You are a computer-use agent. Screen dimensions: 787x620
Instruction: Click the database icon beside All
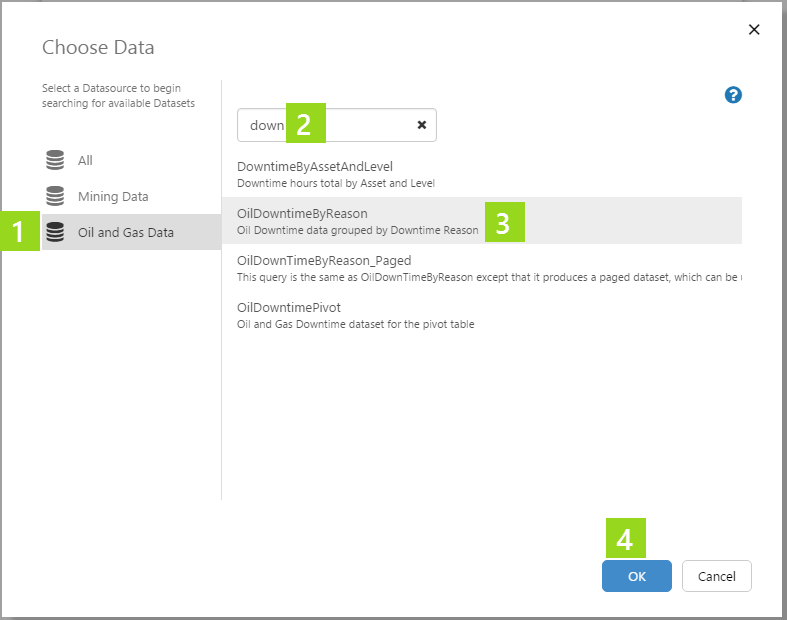click(55, 160)
